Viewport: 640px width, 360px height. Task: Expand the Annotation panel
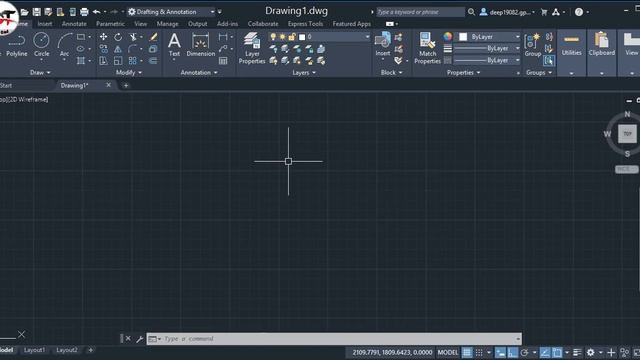199,73
